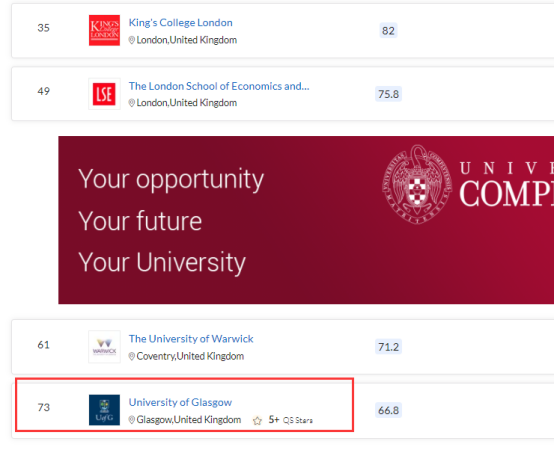Click the University of Warwick logo
The image size is (554, 454).
coord(104,347)
